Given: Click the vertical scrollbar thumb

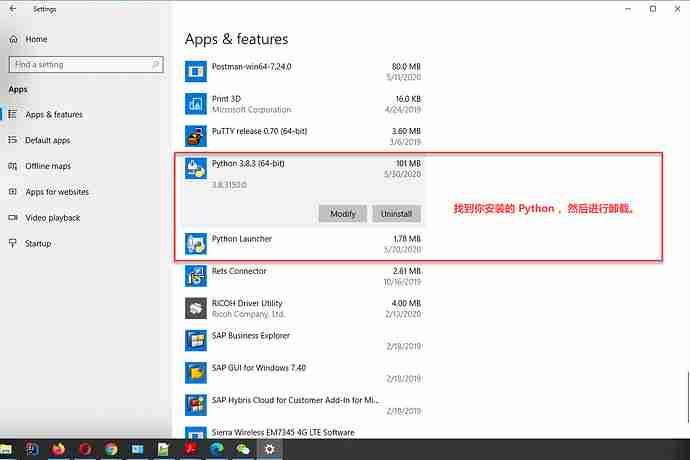Looking at the screenshot, I should 688,397.
